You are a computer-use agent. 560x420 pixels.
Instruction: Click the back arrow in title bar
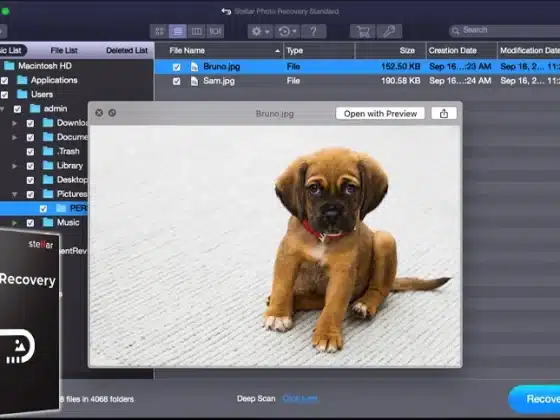click(x=226, y=11)
